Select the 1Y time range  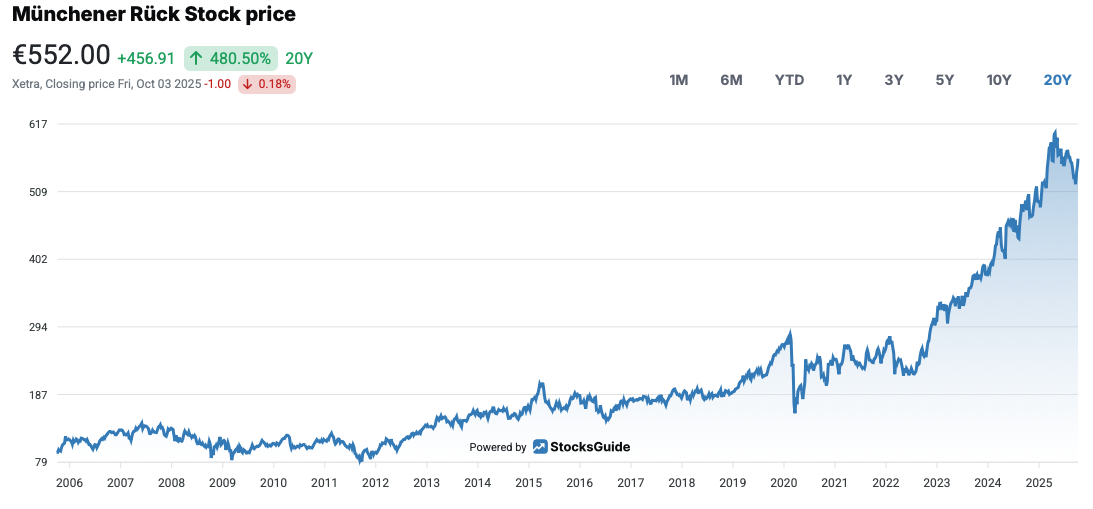click(844, 80)
